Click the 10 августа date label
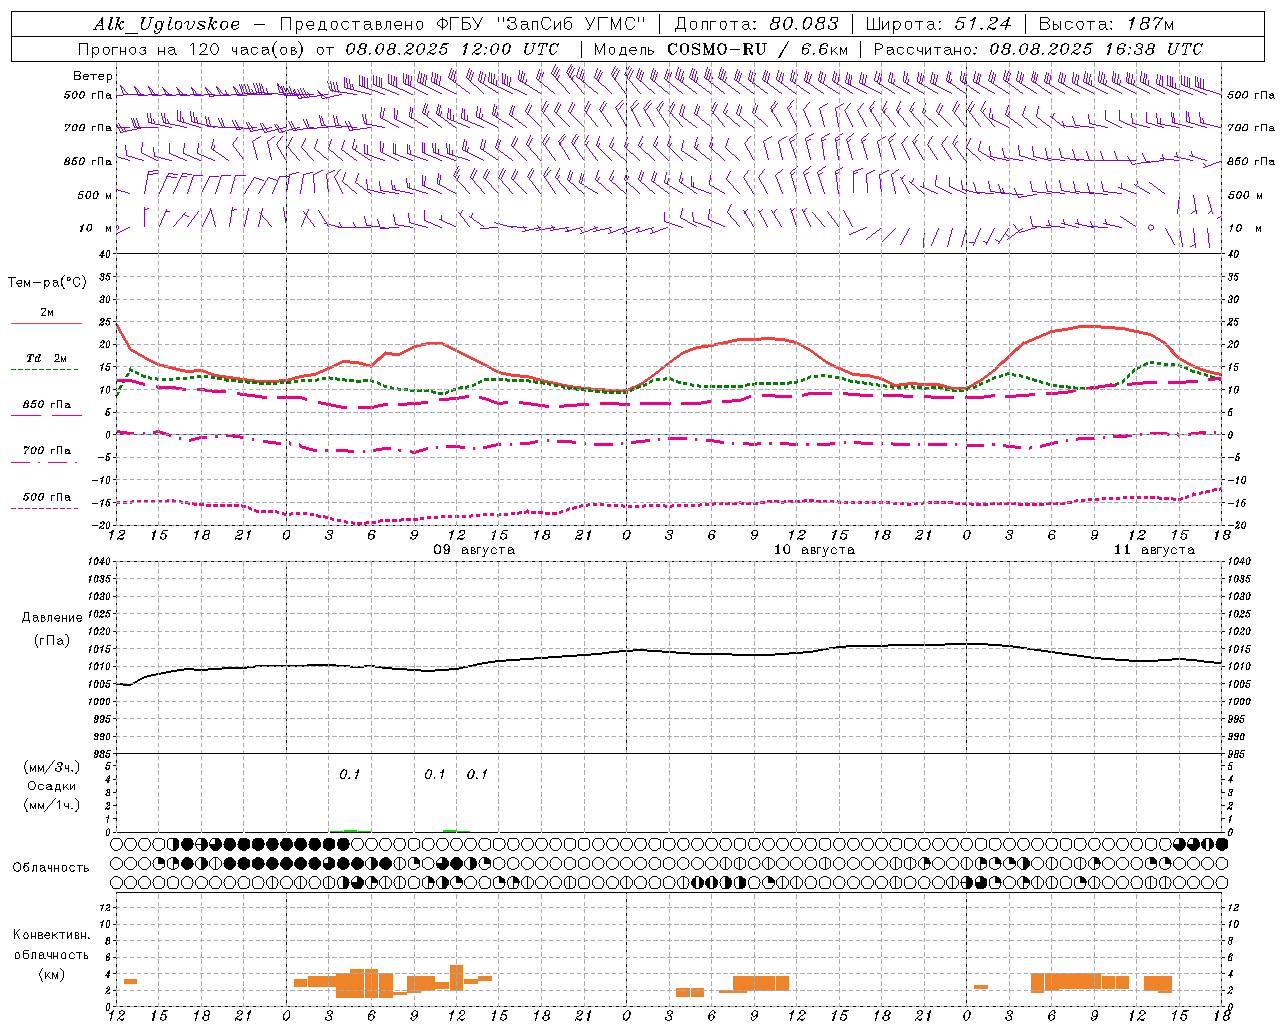 tap(814, 550)
